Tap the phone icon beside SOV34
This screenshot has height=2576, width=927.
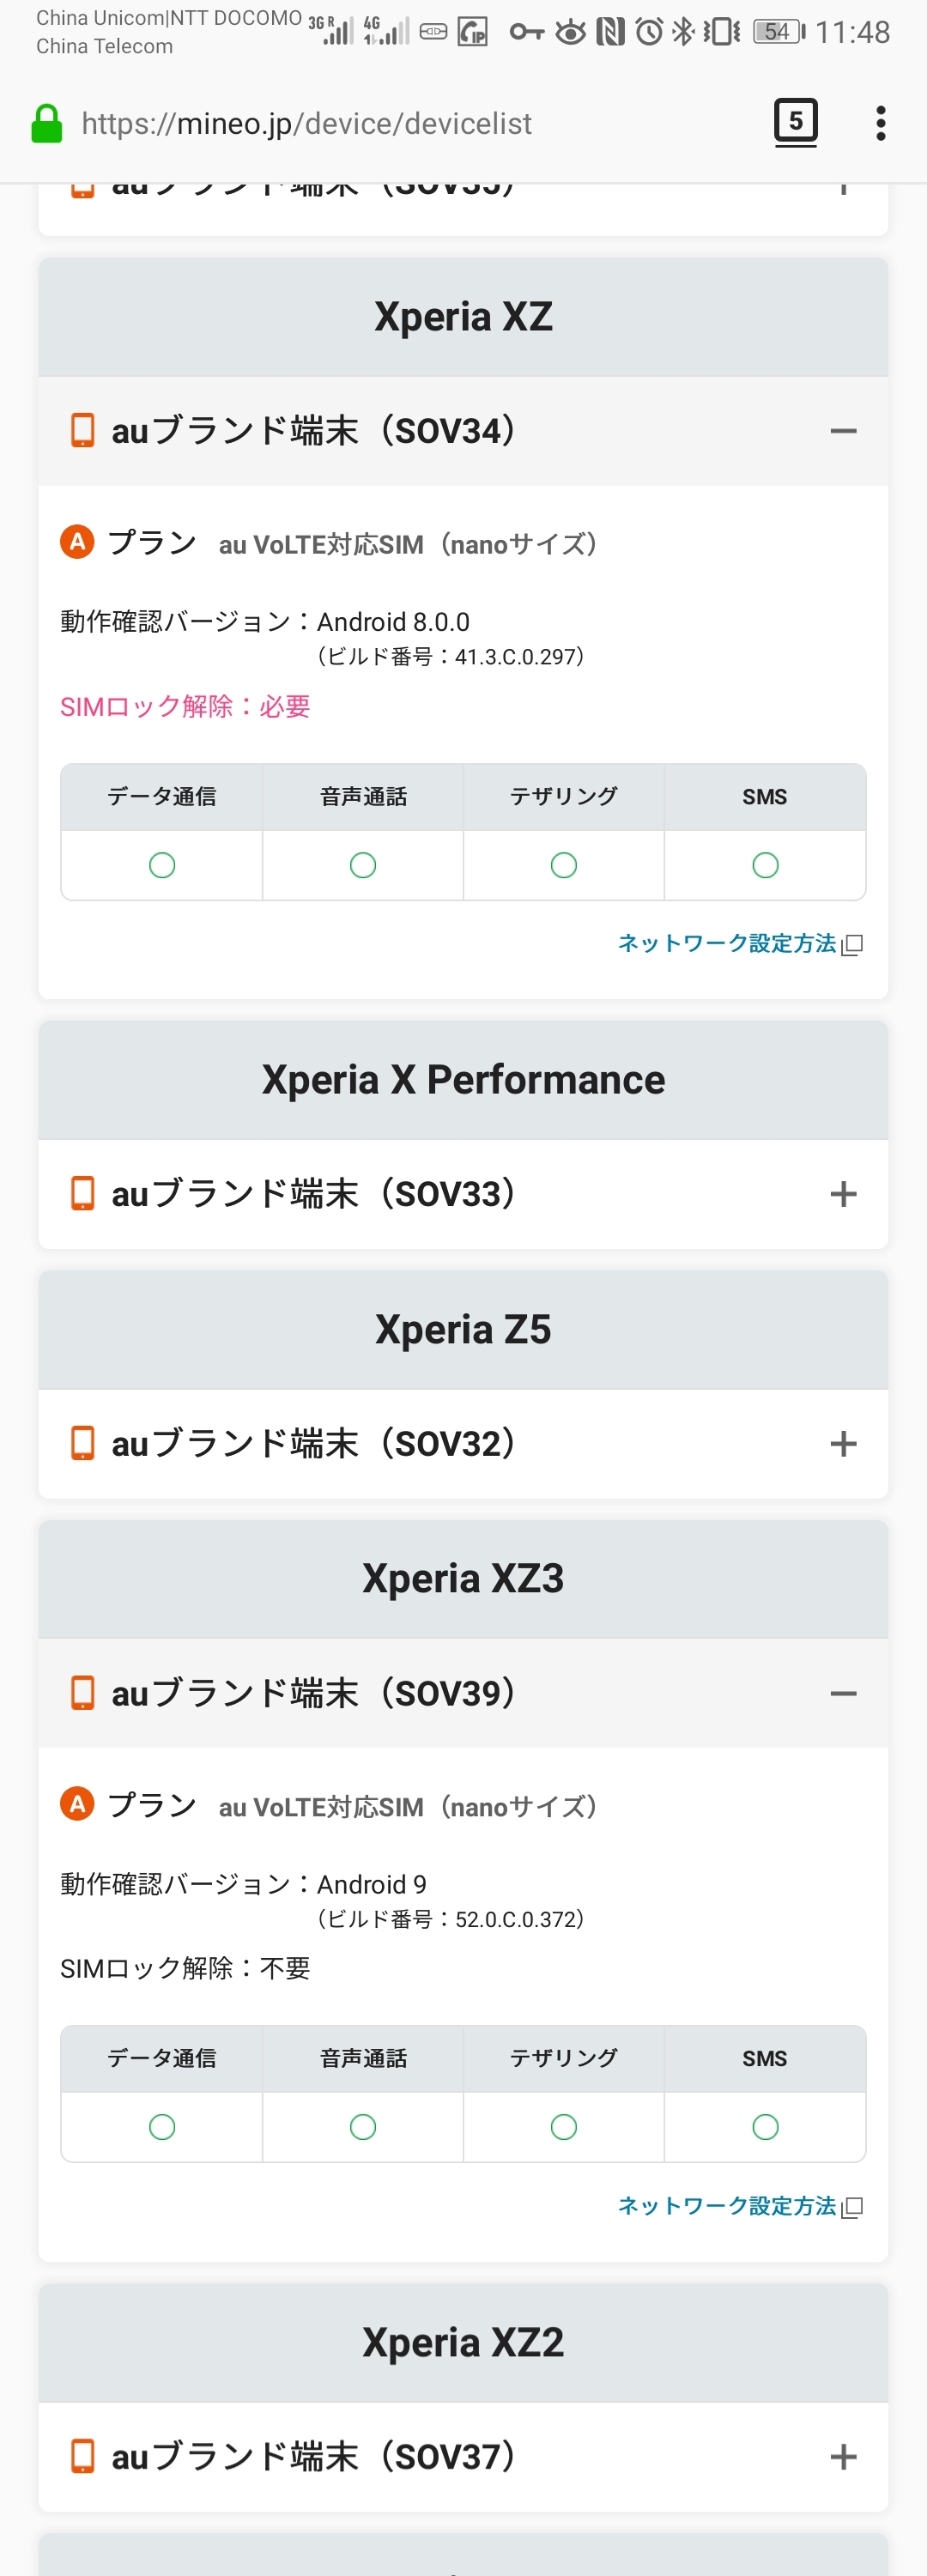tap(82, 431)
